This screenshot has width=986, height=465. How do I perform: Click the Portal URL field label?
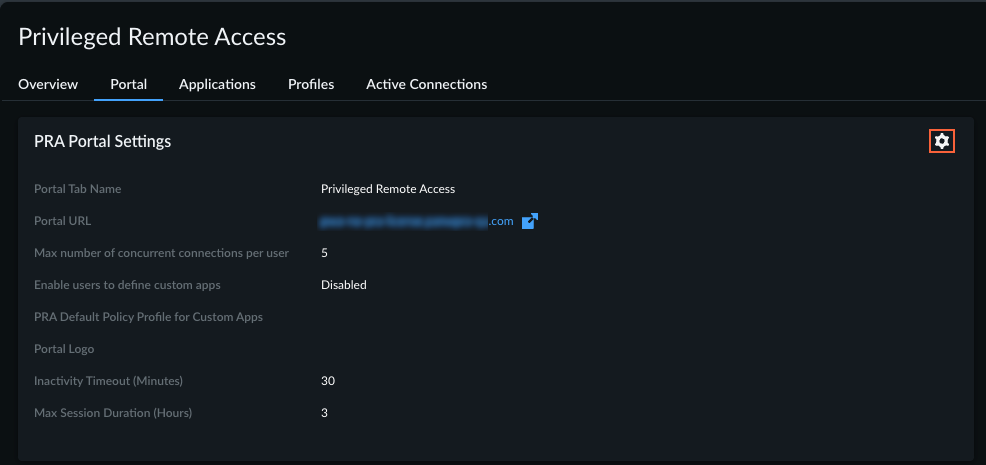(62, 221)
